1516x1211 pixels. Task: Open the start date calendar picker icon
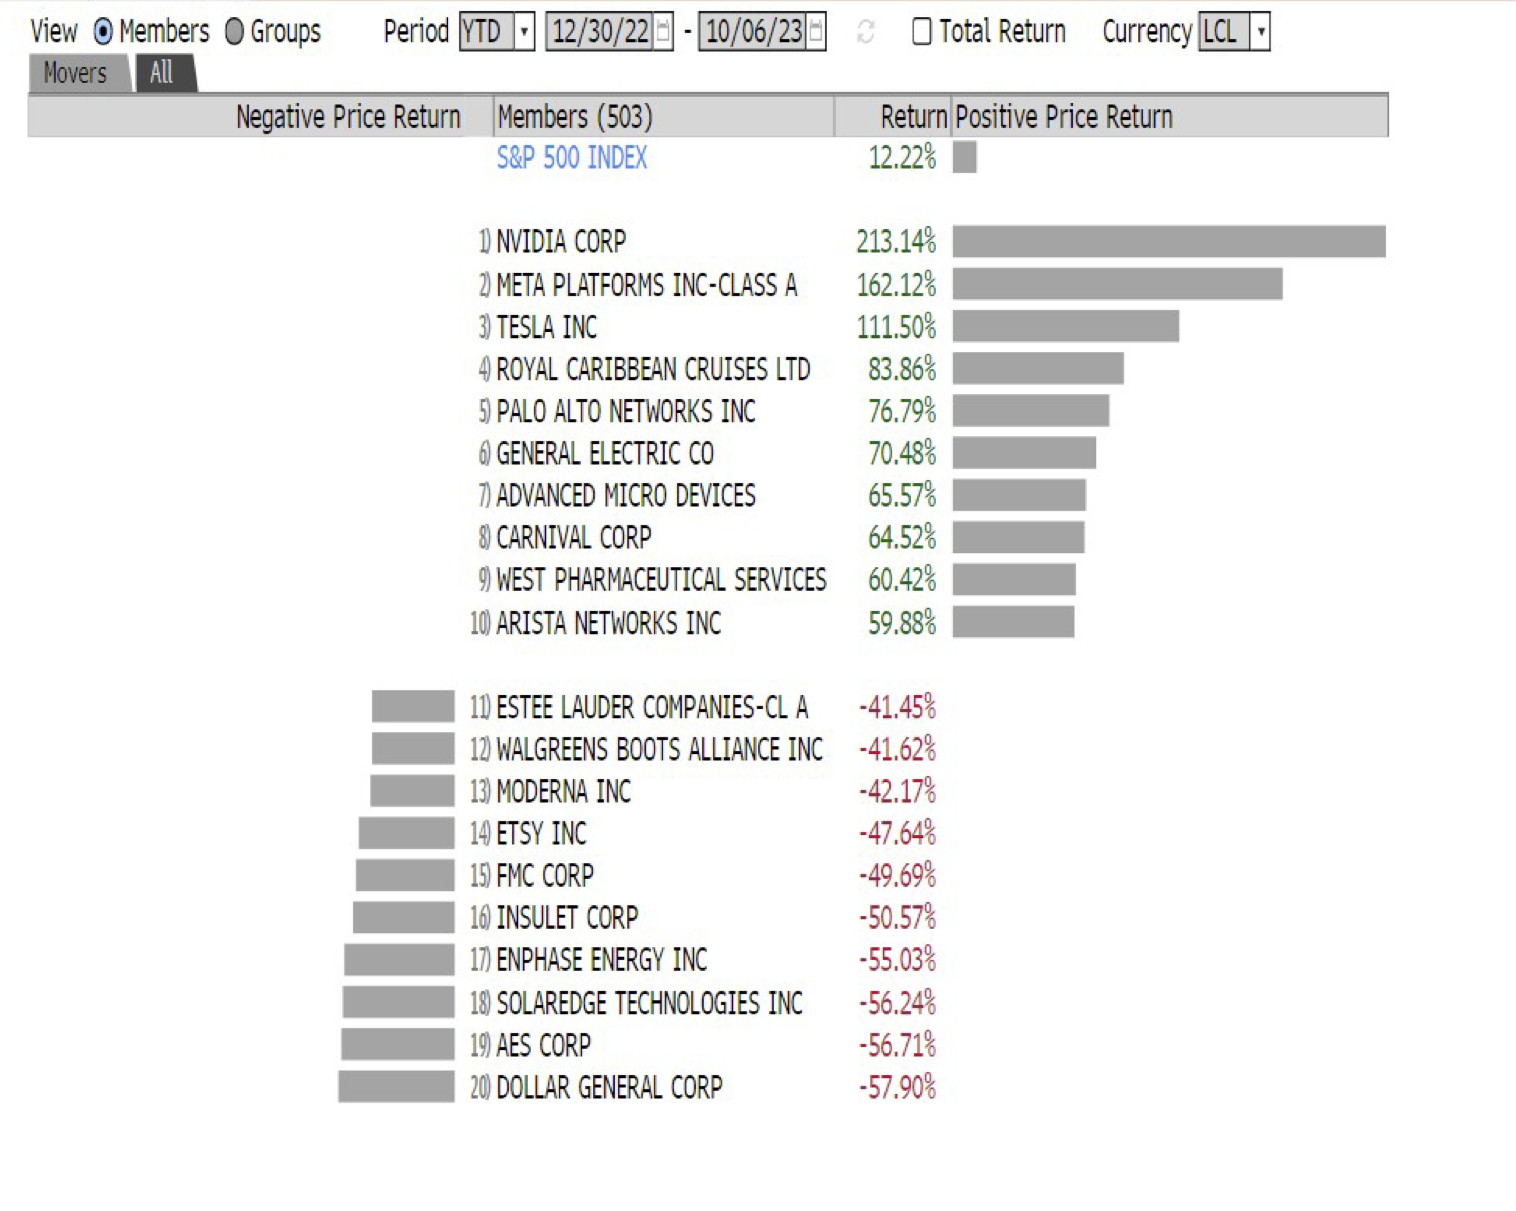[x=662, y=32]
